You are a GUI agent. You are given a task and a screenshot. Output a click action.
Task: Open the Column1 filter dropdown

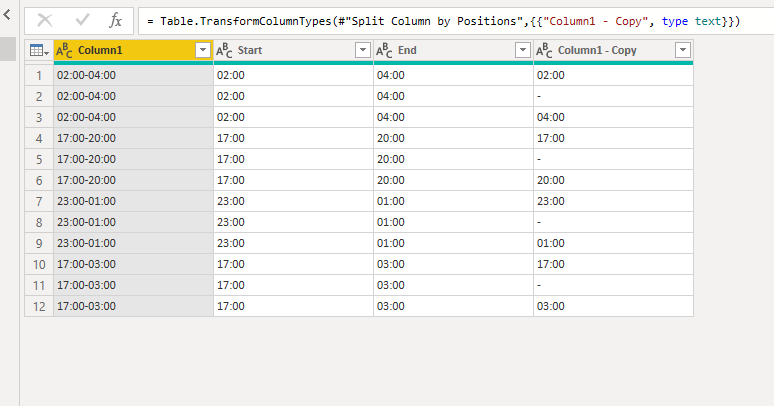tap(203, 50)
